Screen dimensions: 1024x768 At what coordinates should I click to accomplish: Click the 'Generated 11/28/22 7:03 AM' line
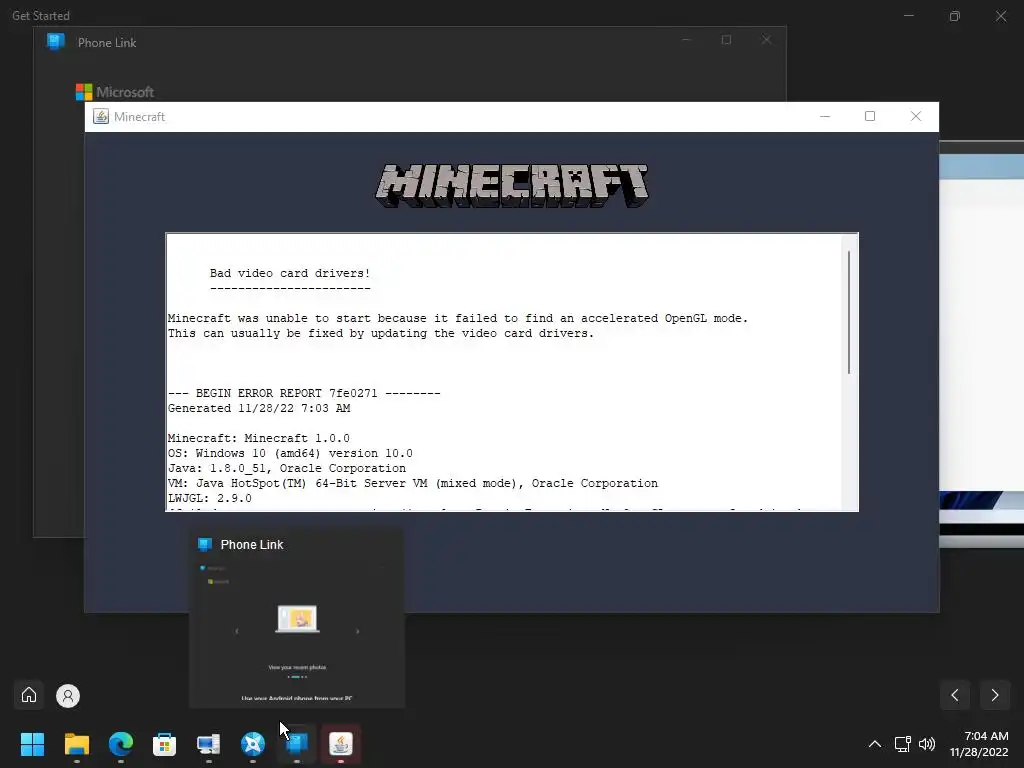tap(259, 408)
